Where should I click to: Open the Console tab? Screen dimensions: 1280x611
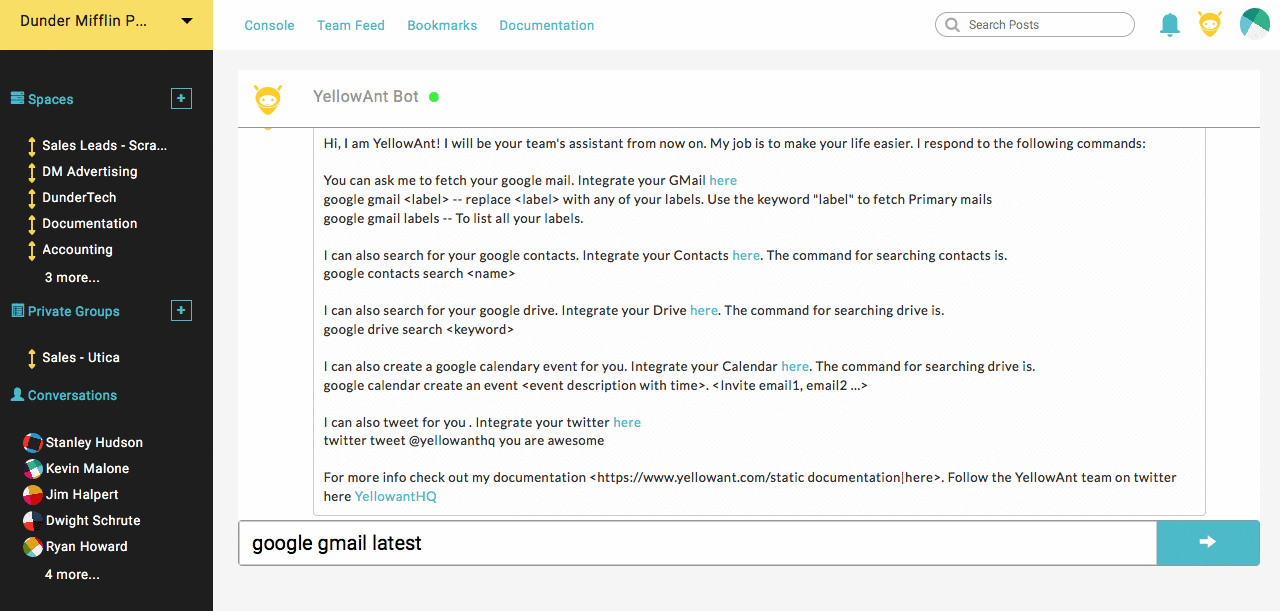point(269,25)
